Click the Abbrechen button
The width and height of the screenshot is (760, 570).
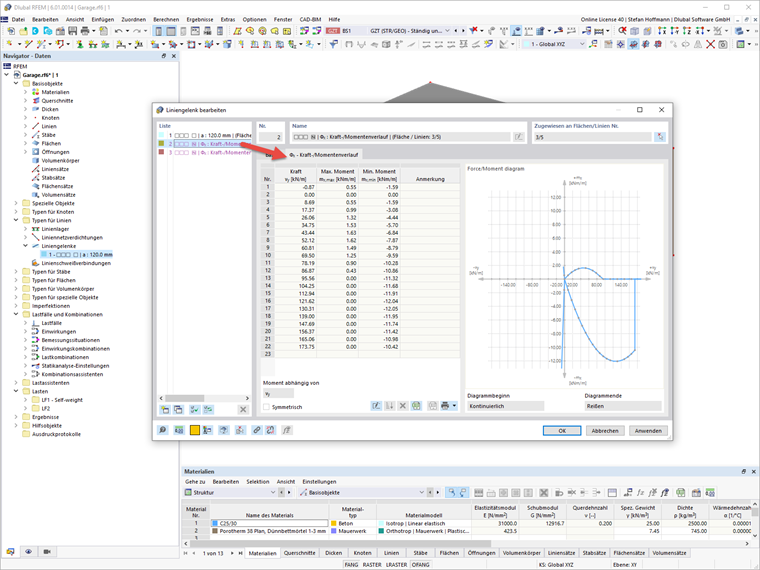(605, 430)
